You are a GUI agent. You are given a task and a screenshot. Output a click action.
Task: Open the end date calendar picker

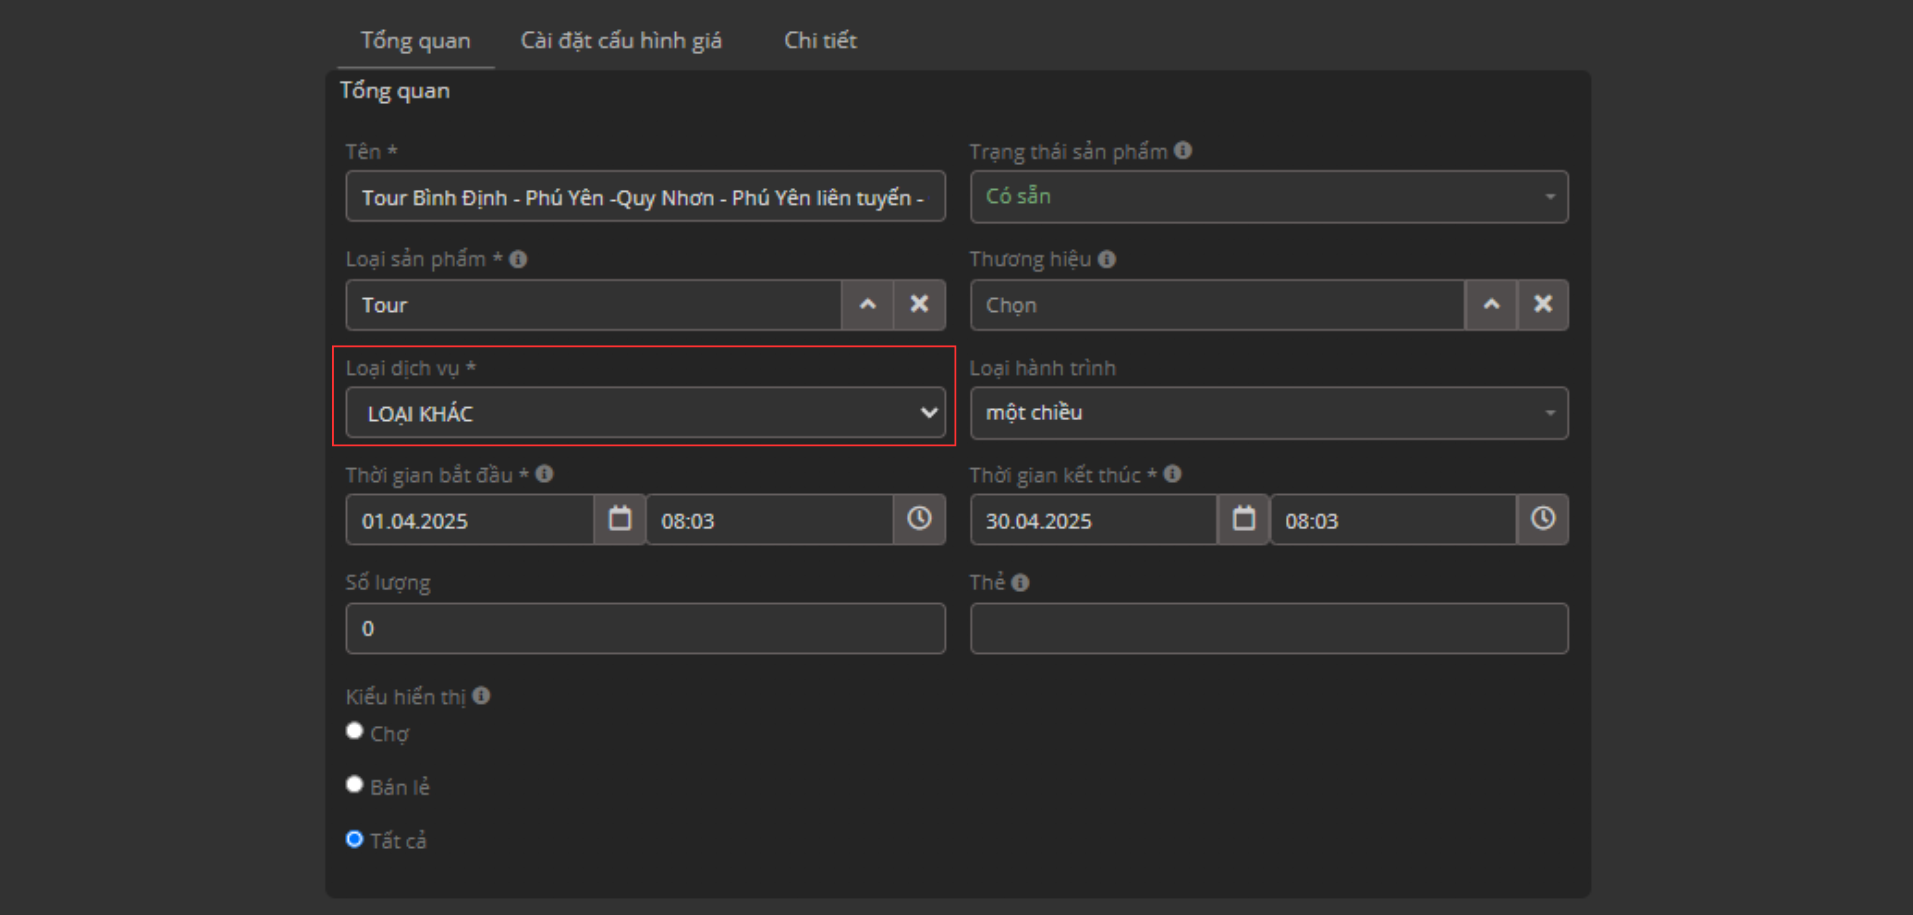[1243, 519]
